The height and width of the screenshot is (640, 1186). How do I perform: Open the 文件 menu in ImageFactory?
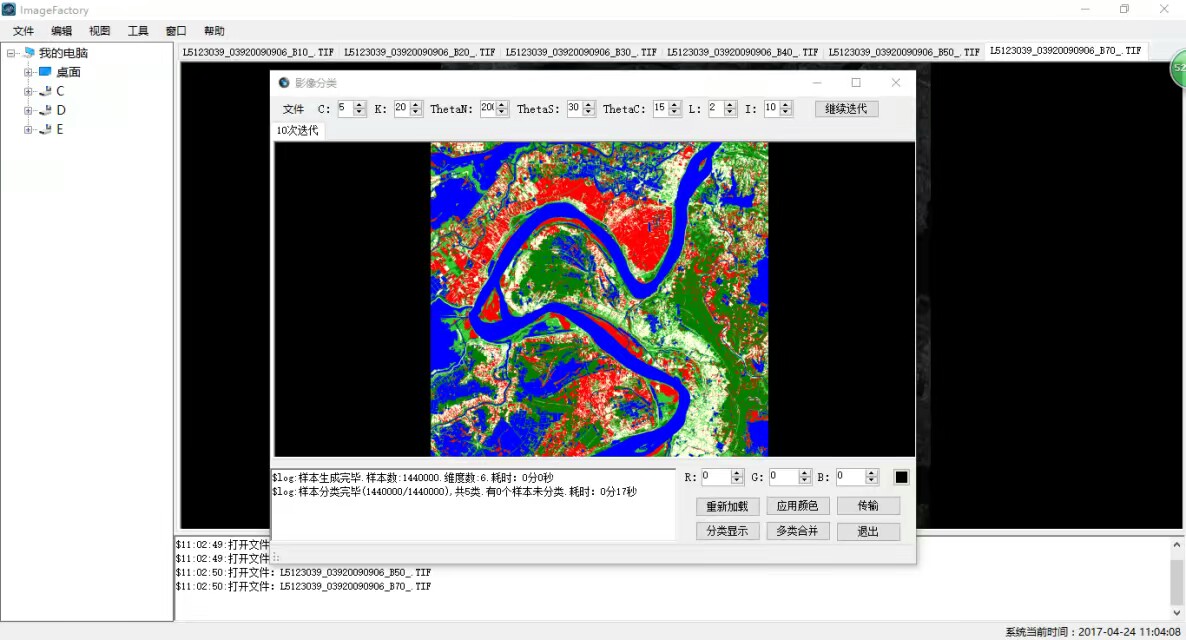tap(23, 31)
